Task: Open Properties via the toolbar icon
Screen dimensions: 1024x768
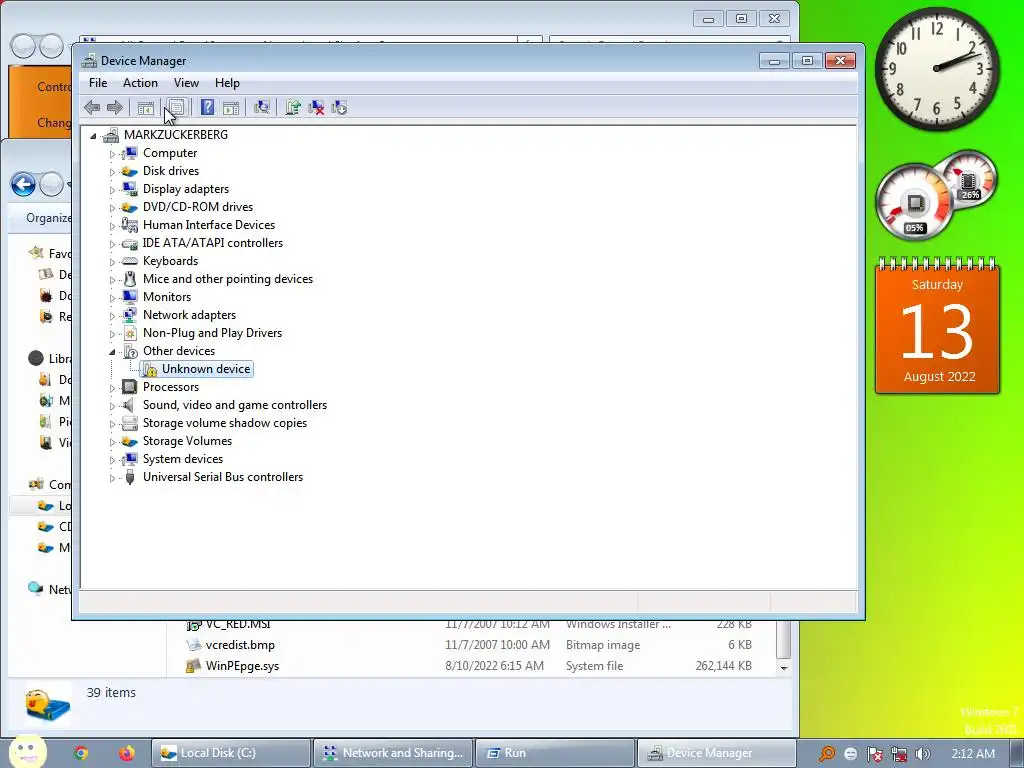Action: point(176,108)
